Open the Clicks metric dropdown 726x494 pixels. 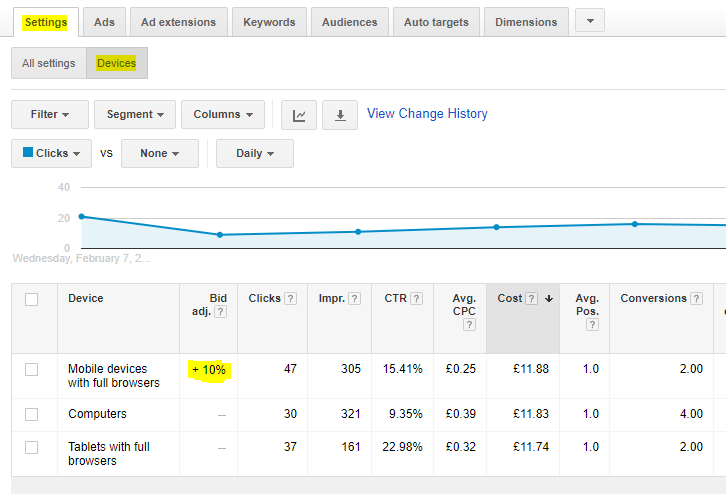[51, 153]
